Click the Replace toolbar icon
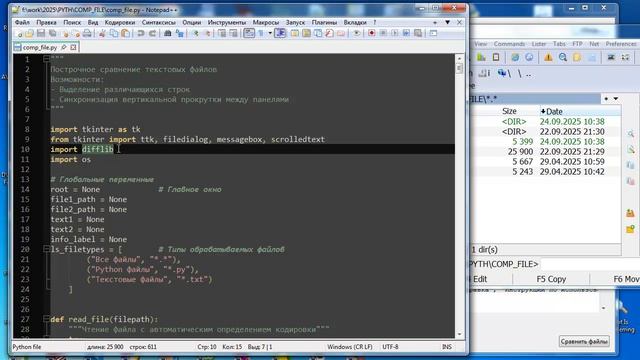Image resolution: width=640 pixels, height=360 pixels. (179, 33)
